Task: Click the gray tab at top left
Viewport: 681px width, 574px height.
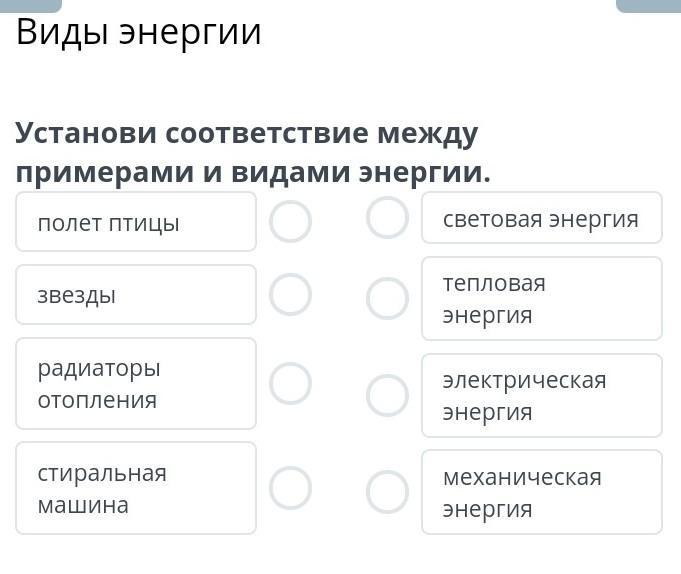Action: click(31, 5)
